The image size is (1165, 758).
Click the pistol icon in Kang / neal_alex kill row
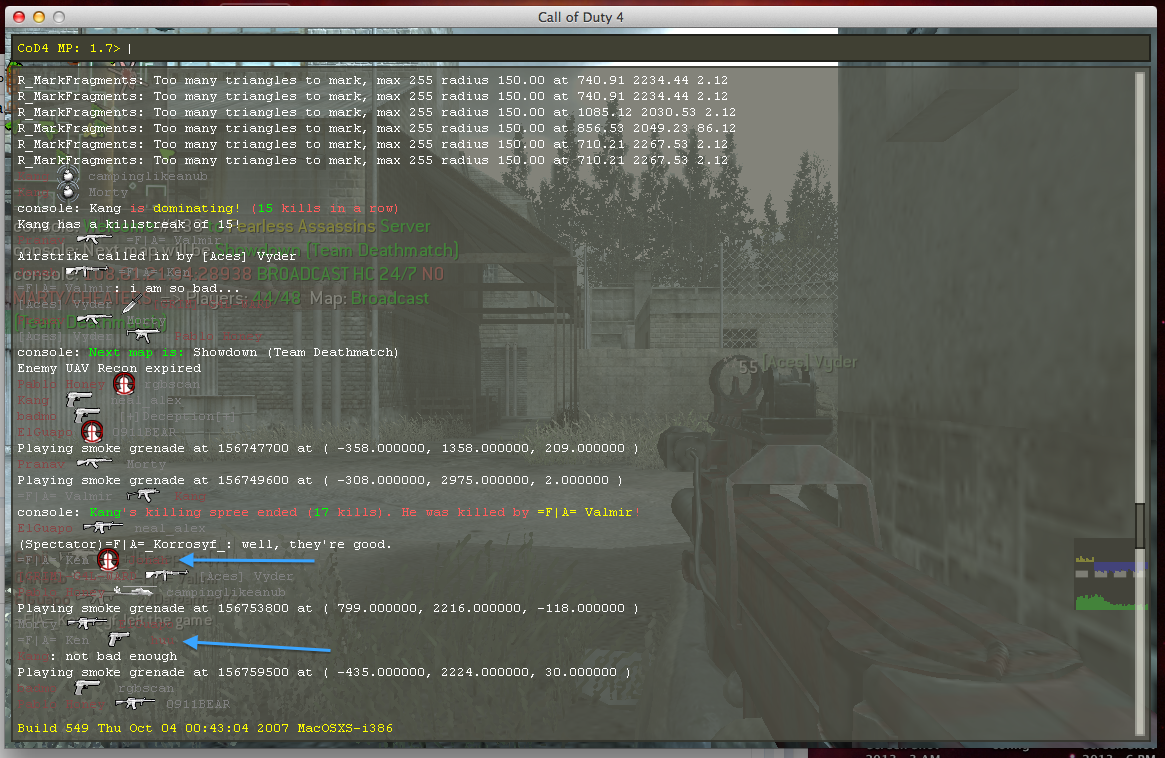tap(79, 400)
